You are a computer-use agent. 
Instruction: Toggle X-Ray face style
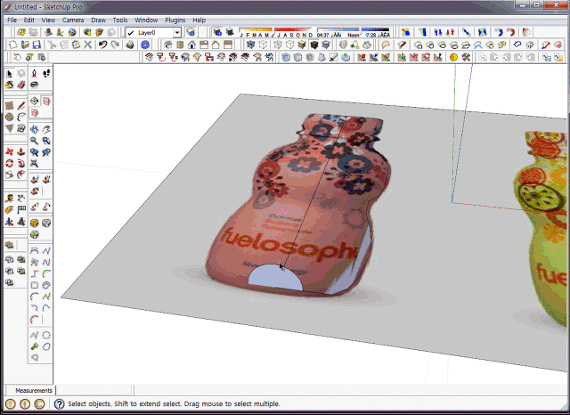251,45
